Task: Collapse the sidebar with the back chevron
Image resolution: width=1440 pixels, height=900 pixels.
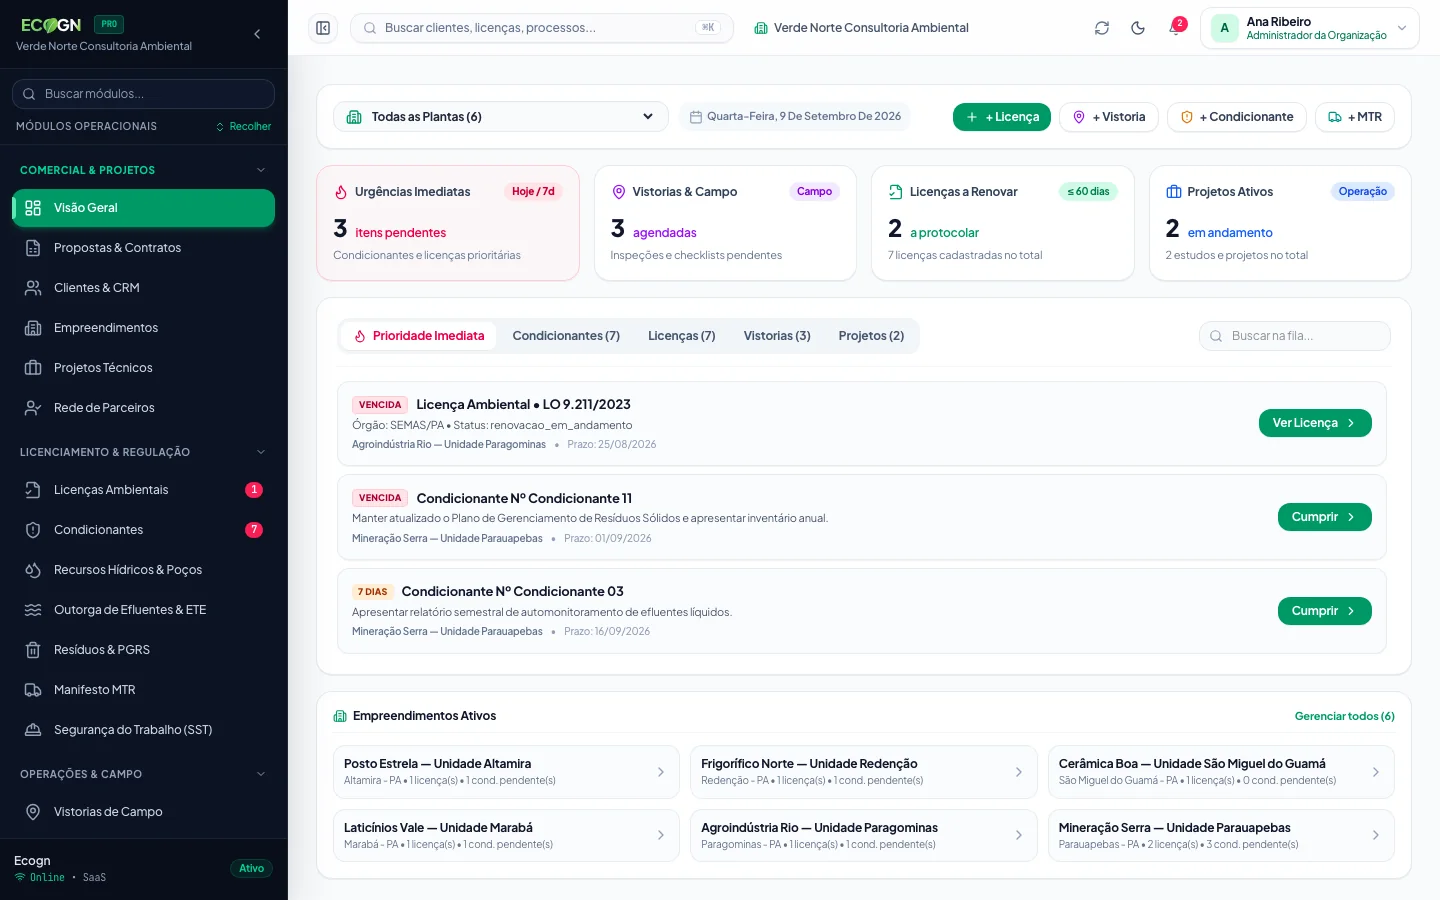Action: click(257, 34)
